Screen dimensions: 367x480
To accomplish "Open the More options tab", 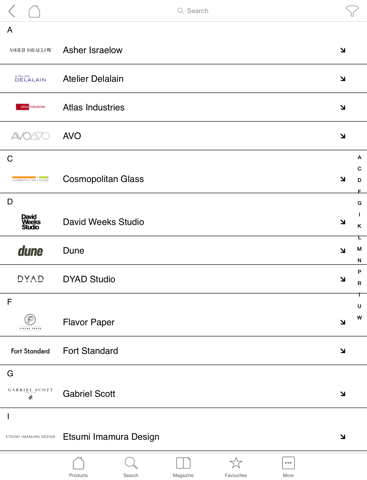I will point(288,467).
